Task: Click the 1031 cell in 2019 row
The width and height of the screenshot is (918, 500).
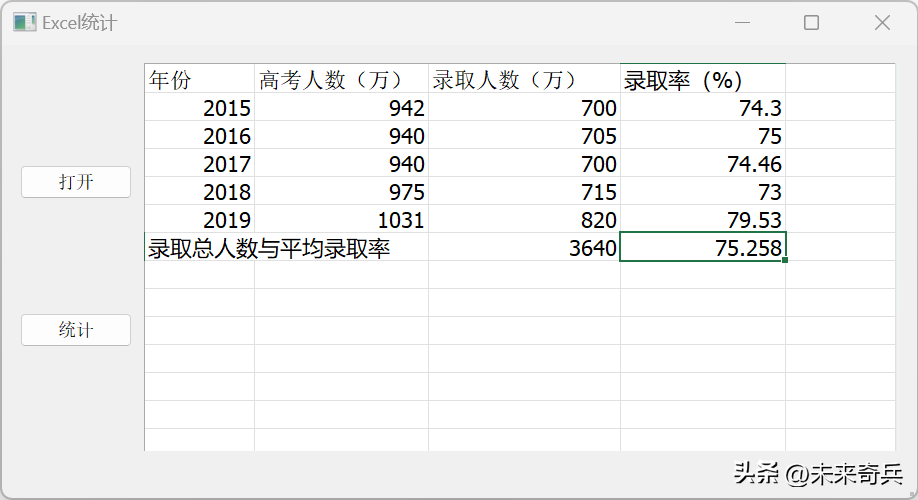Action: tap(341, 219)
